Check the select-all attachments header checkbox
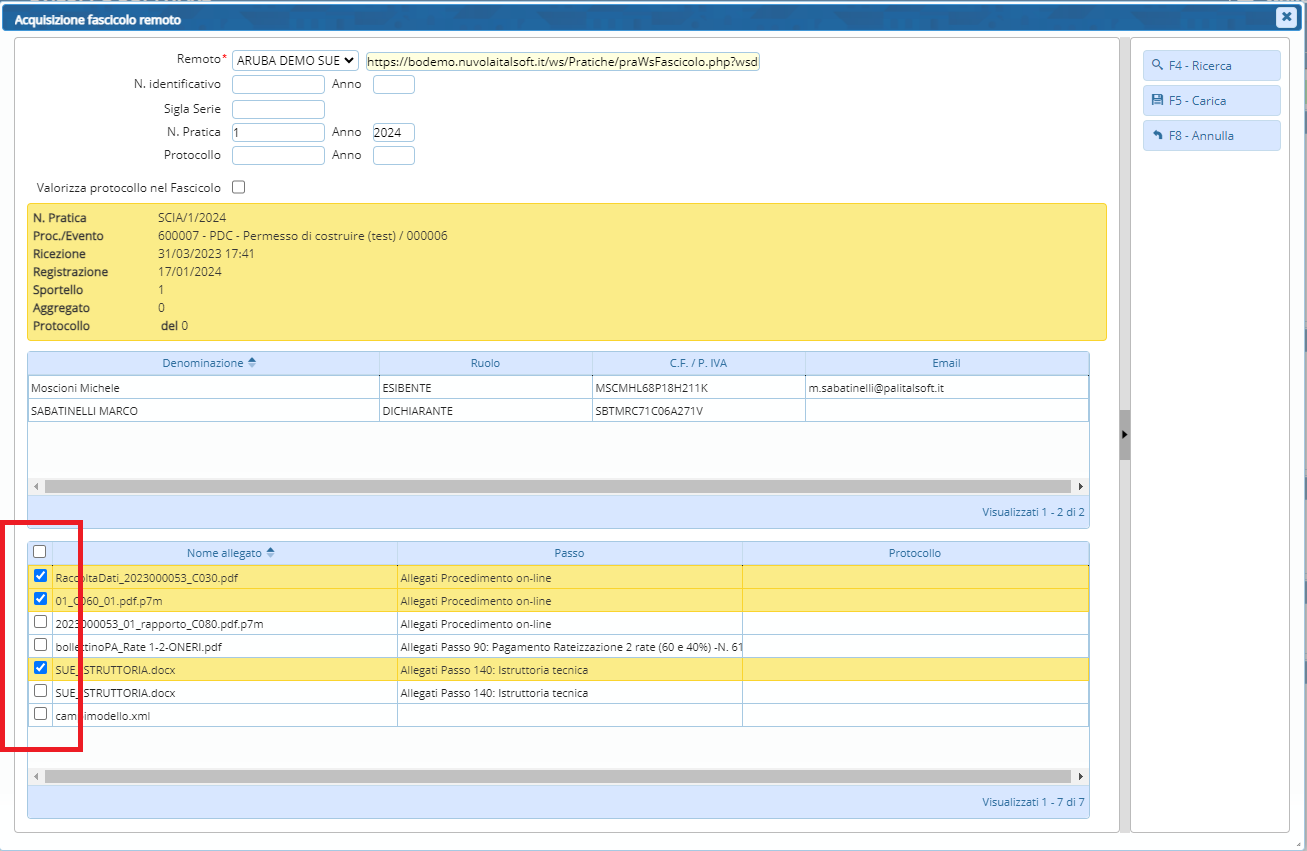The height and width of the screenshot is (851, 1307). [40, 552]
